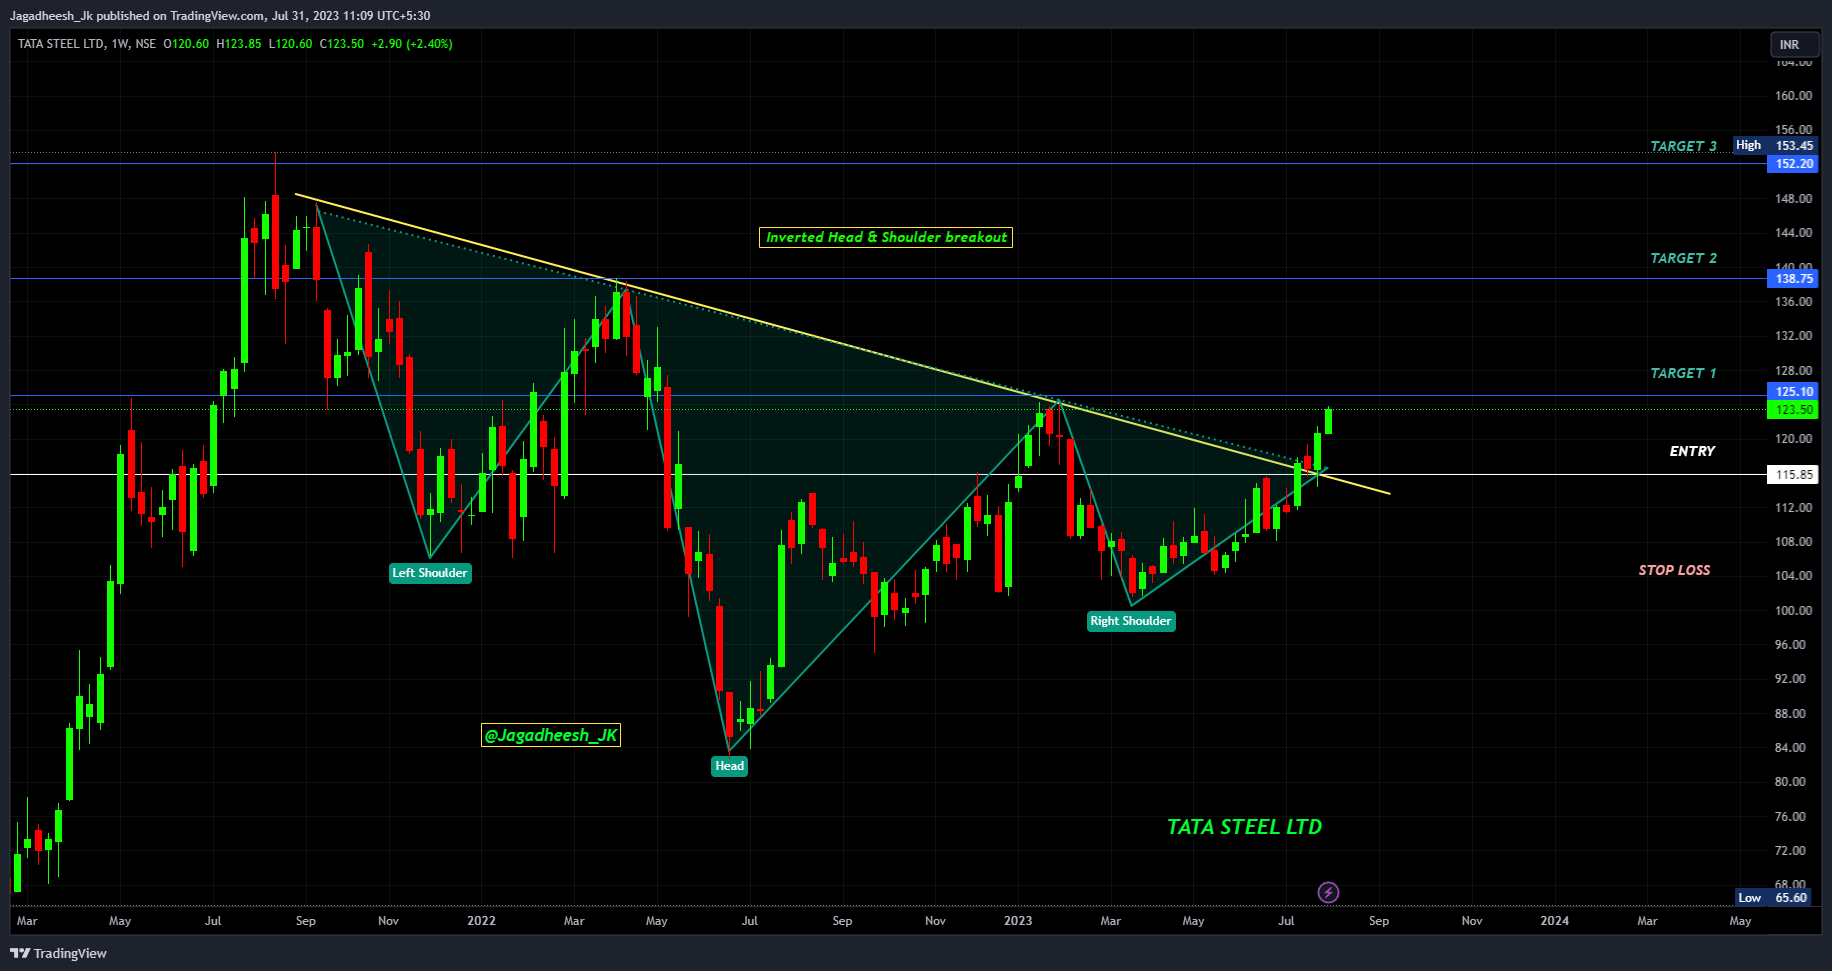Click the 123.50 current price tag

(1793, 410)
